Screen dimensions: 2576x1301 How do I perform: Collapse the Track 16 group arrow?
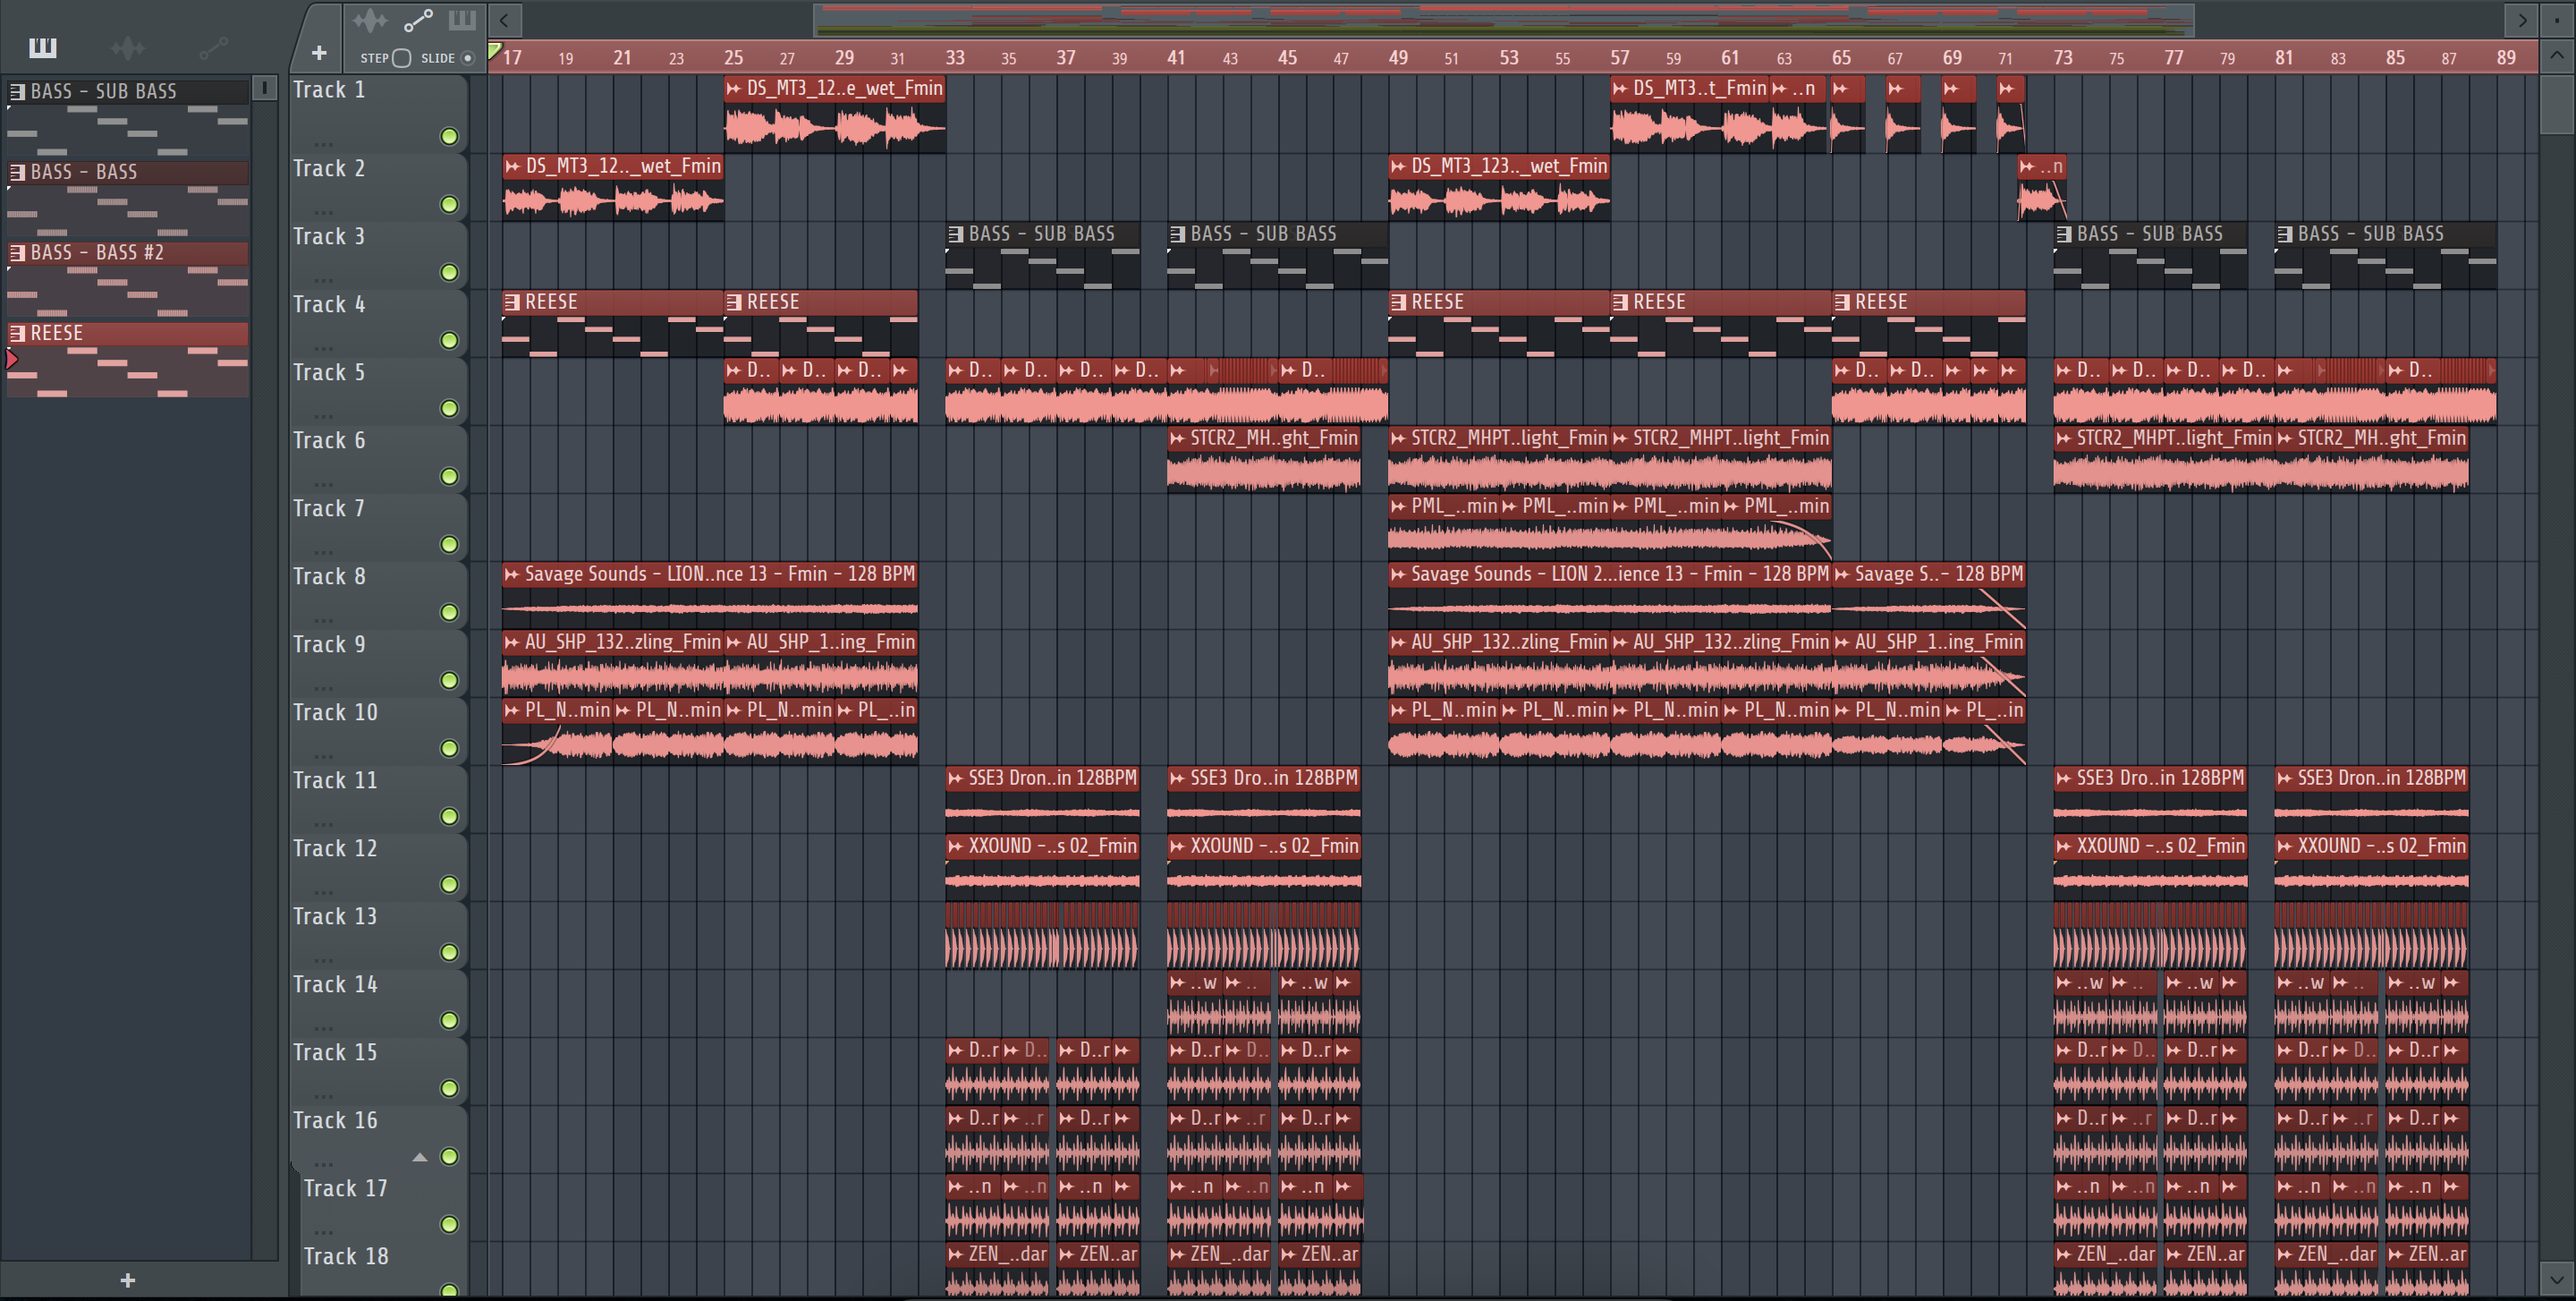click(x=420, y=1157)
